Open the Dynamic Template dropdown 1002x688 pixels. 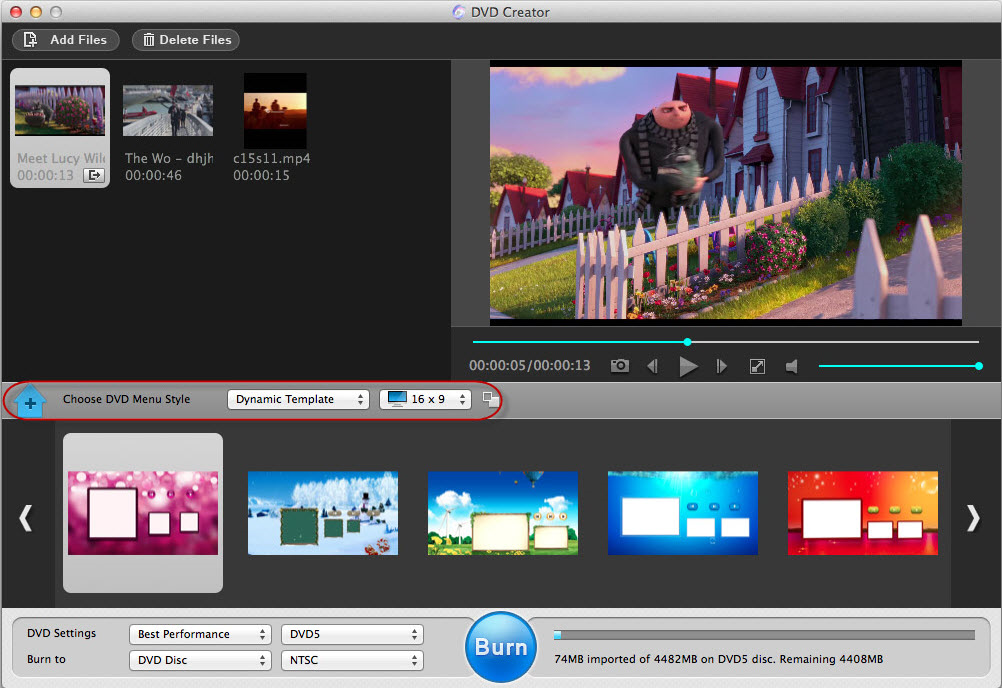pos(298,399)
